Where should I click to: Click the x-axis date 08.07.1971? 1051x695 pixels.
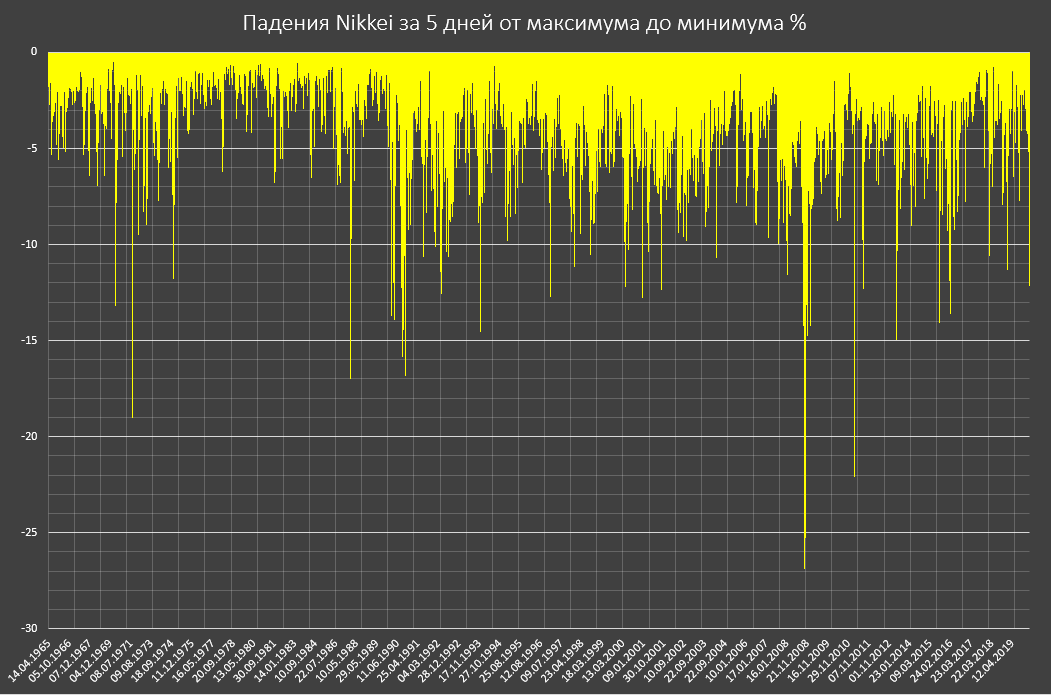(111, 661)
